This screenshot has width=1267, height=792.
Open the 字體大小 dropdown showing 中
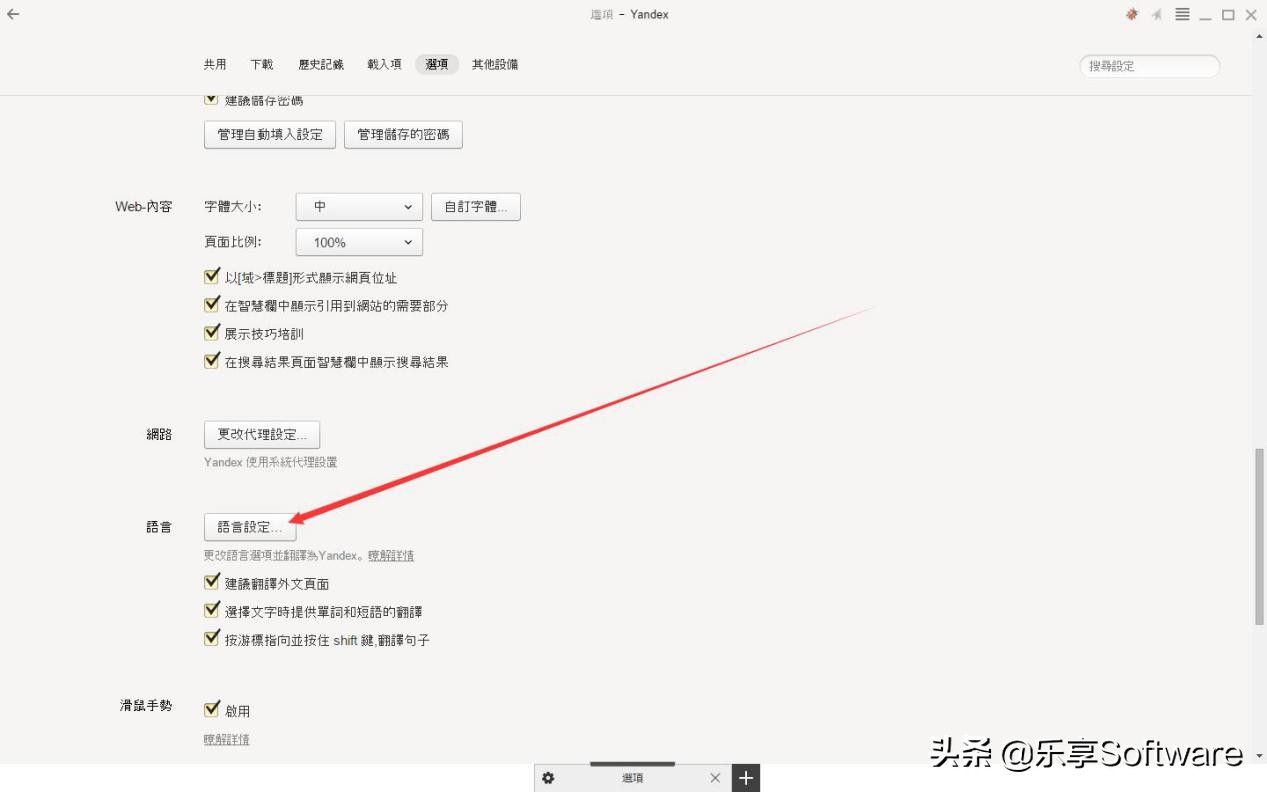coord(358,207)
